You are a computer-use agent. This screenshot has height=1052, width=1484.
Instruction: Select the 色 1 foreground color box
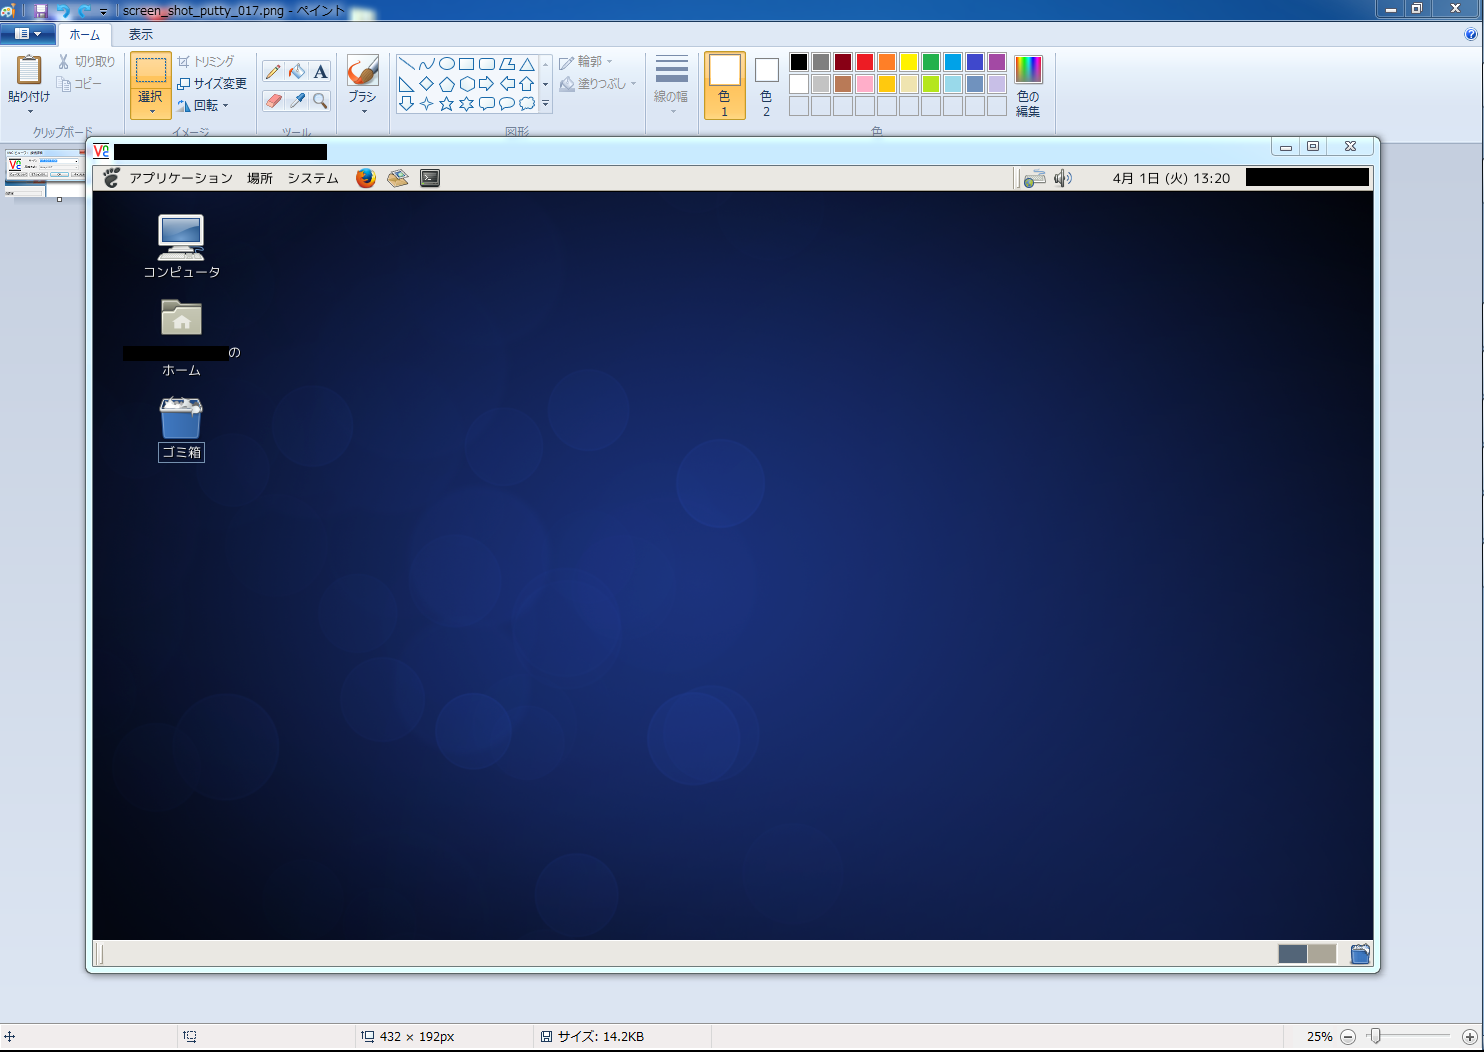click(x=724, y=86)
